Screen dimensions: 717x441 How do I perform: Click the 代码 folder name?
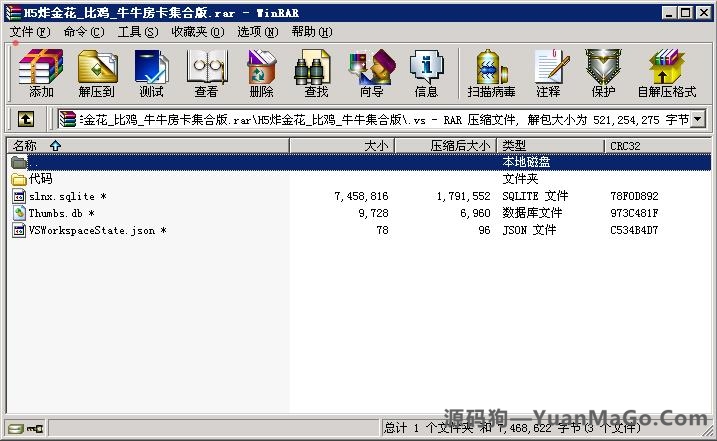click(41, 179)
